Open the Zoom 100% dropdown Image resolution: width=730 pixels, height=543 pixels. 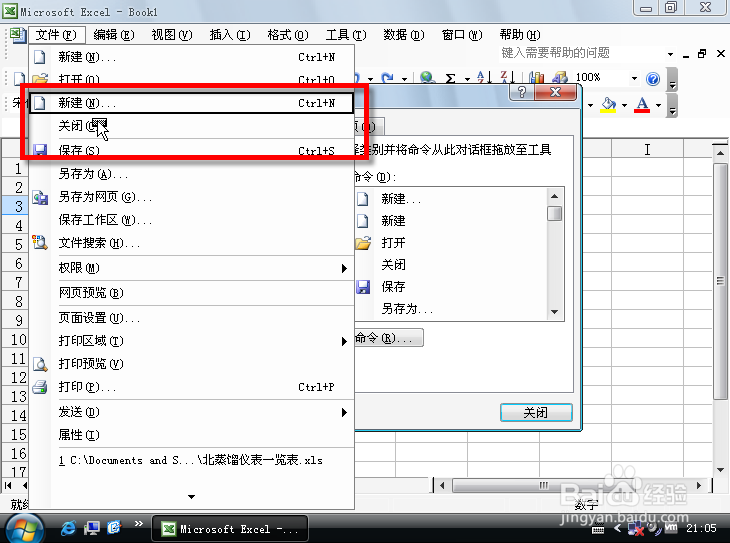(x=634, y=78)
